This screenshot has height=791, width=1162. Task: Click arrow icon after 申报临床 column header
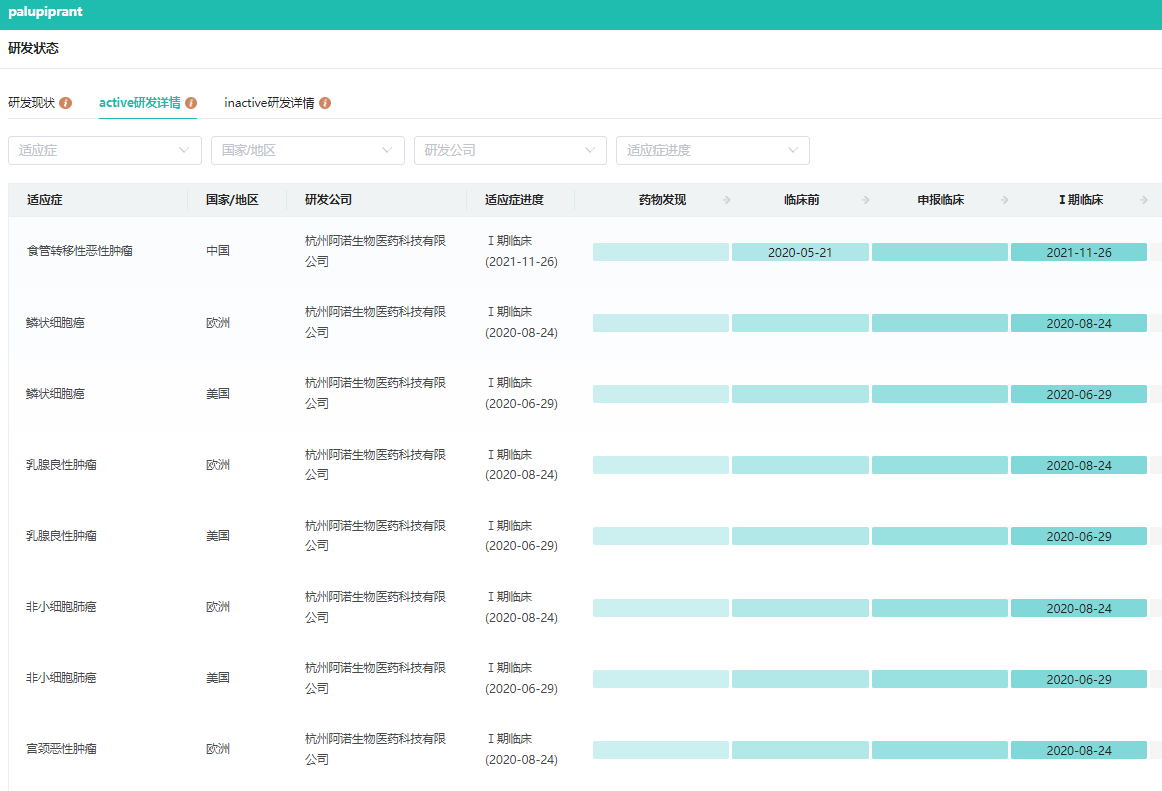click(1005, 200)
